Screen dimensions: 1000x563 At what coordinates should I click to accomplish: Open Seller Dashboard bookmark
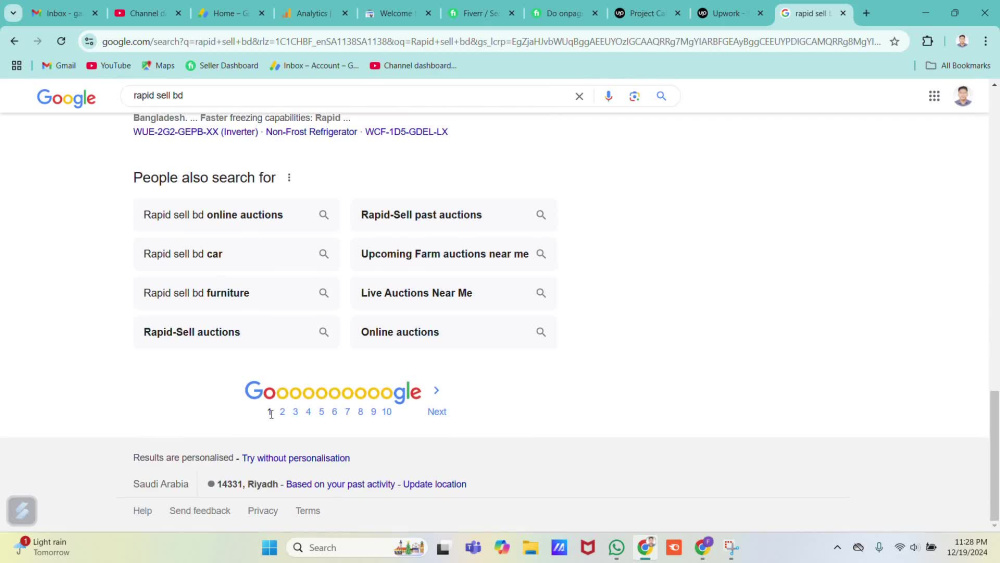click(222, 66)
